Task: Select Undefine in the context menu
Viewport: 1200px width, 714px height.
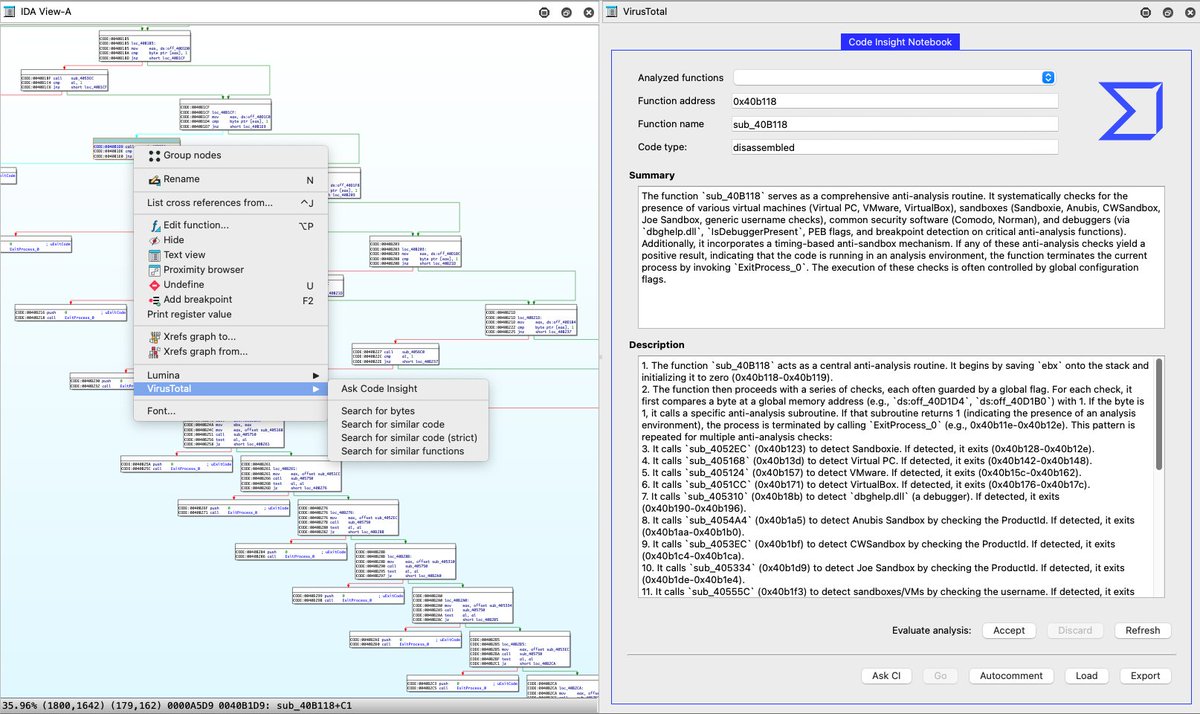Action: click(231, 285)
